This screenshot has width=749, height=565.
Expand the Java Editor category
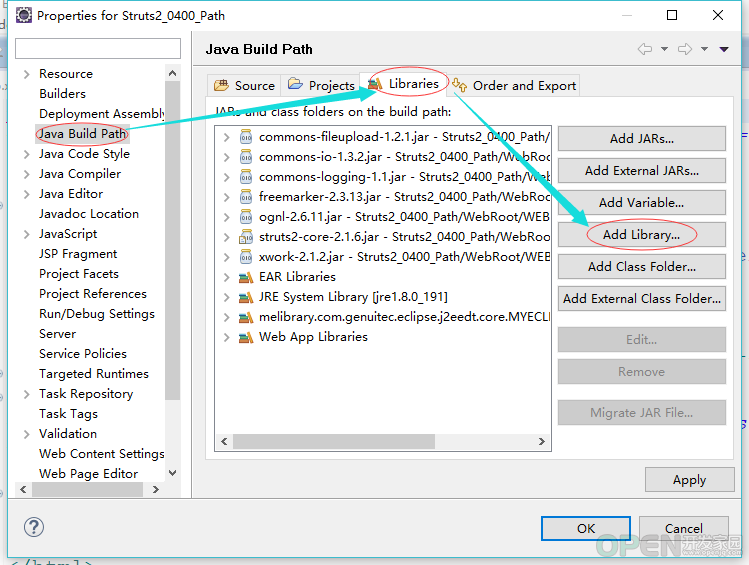click(x=27, y=194)
